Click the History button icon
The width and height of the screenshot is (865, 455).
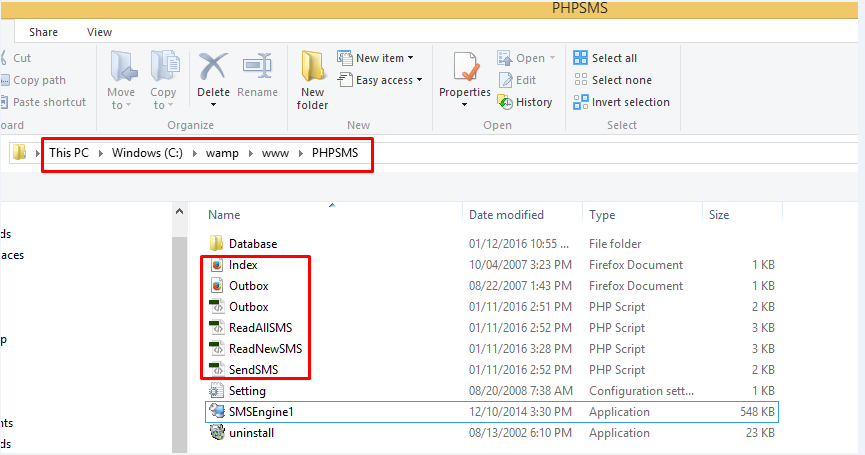(505, 102)
